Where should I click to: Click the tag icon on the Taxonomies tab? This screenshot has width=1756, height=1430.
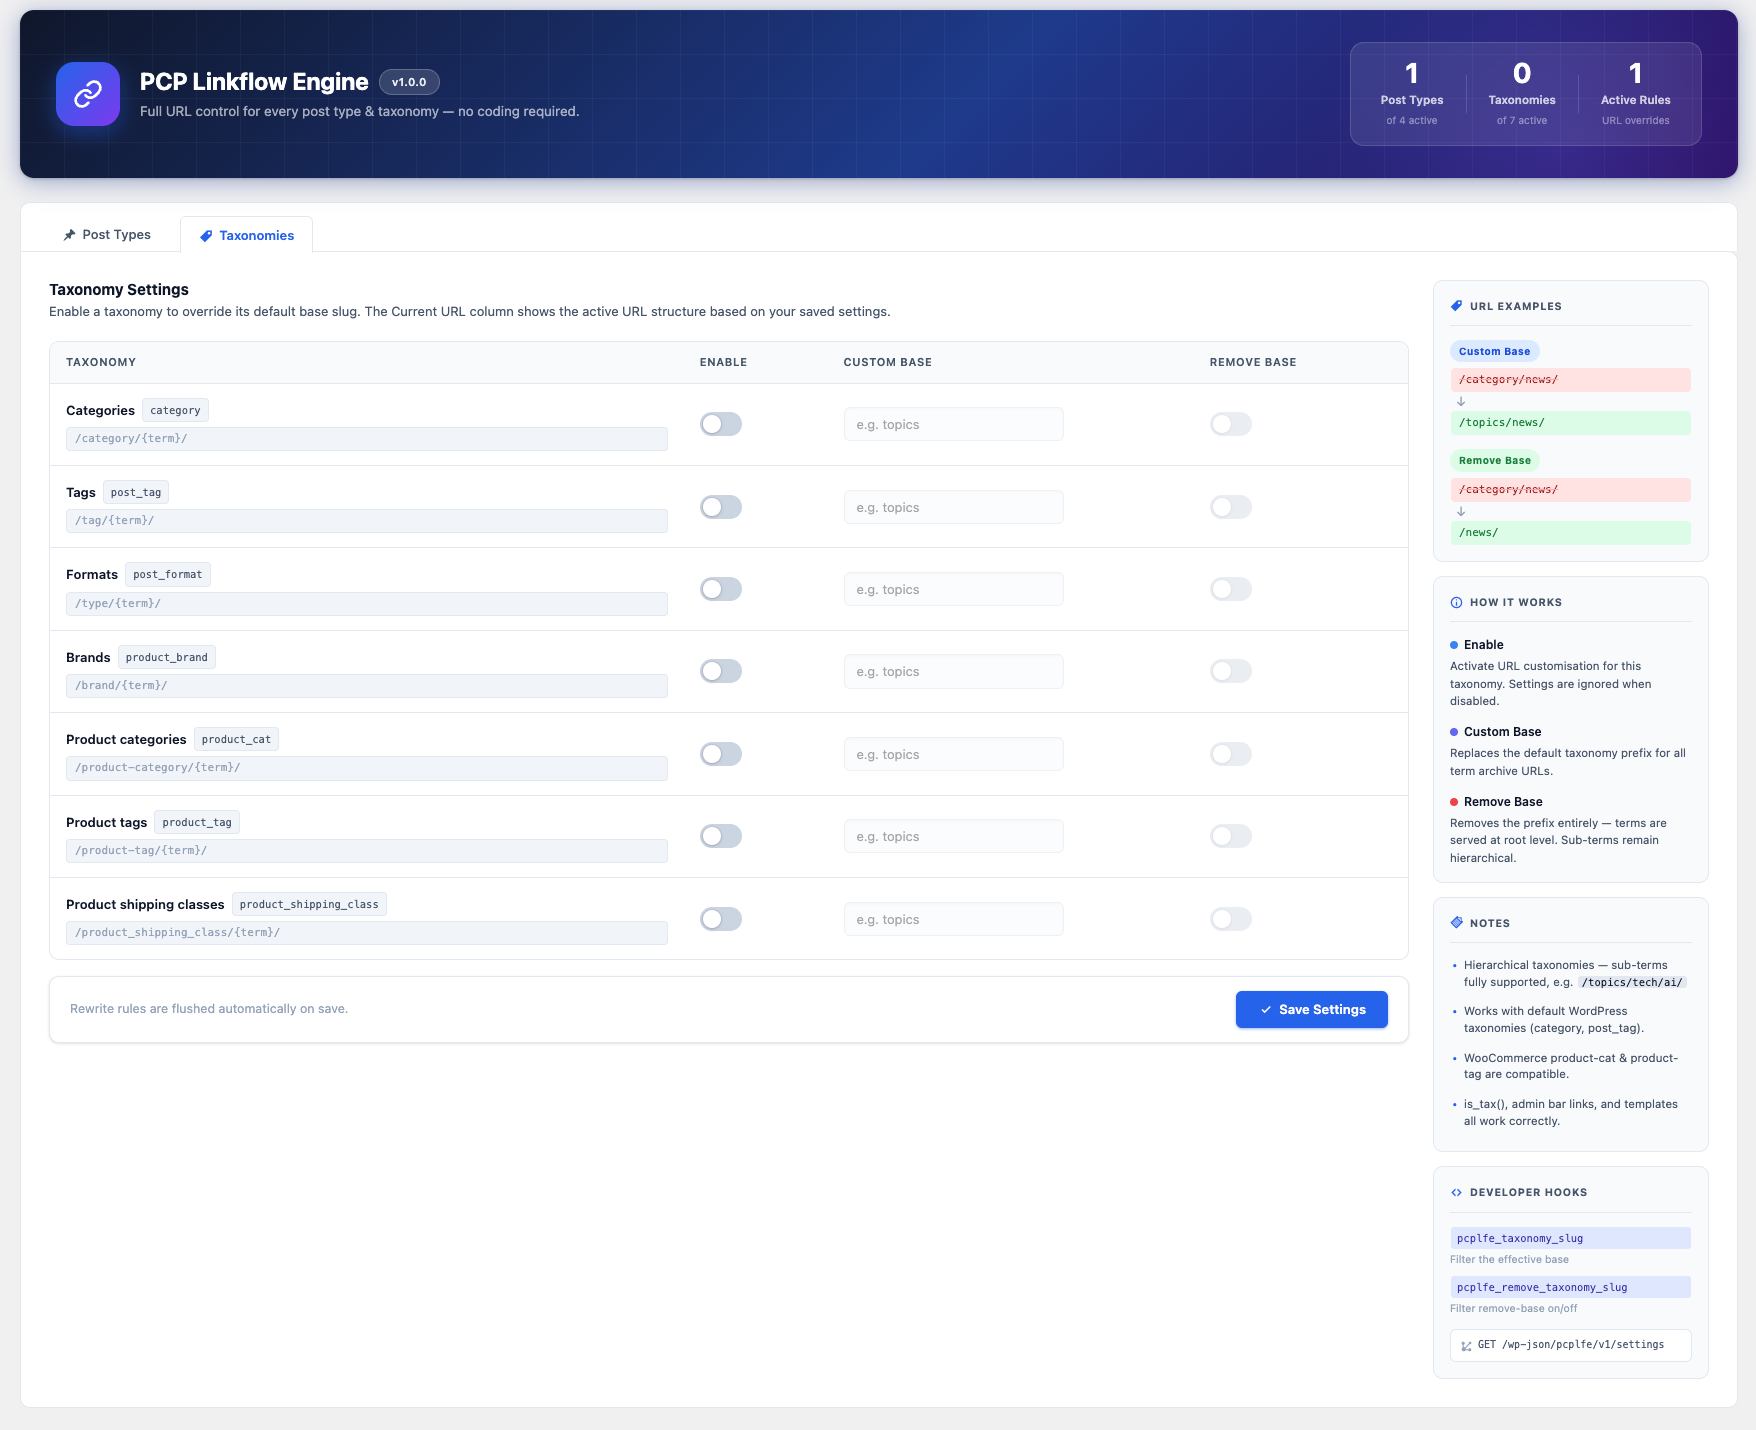click(206, 236)
